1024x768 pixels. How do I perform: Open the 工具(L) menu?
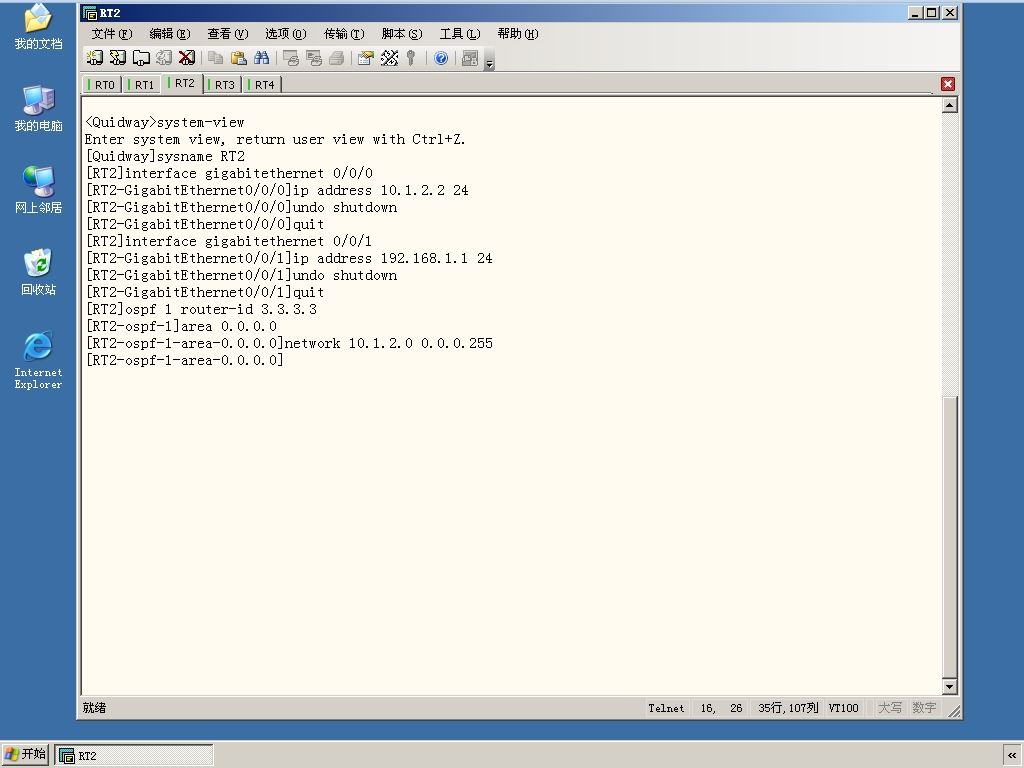point(460,34)
